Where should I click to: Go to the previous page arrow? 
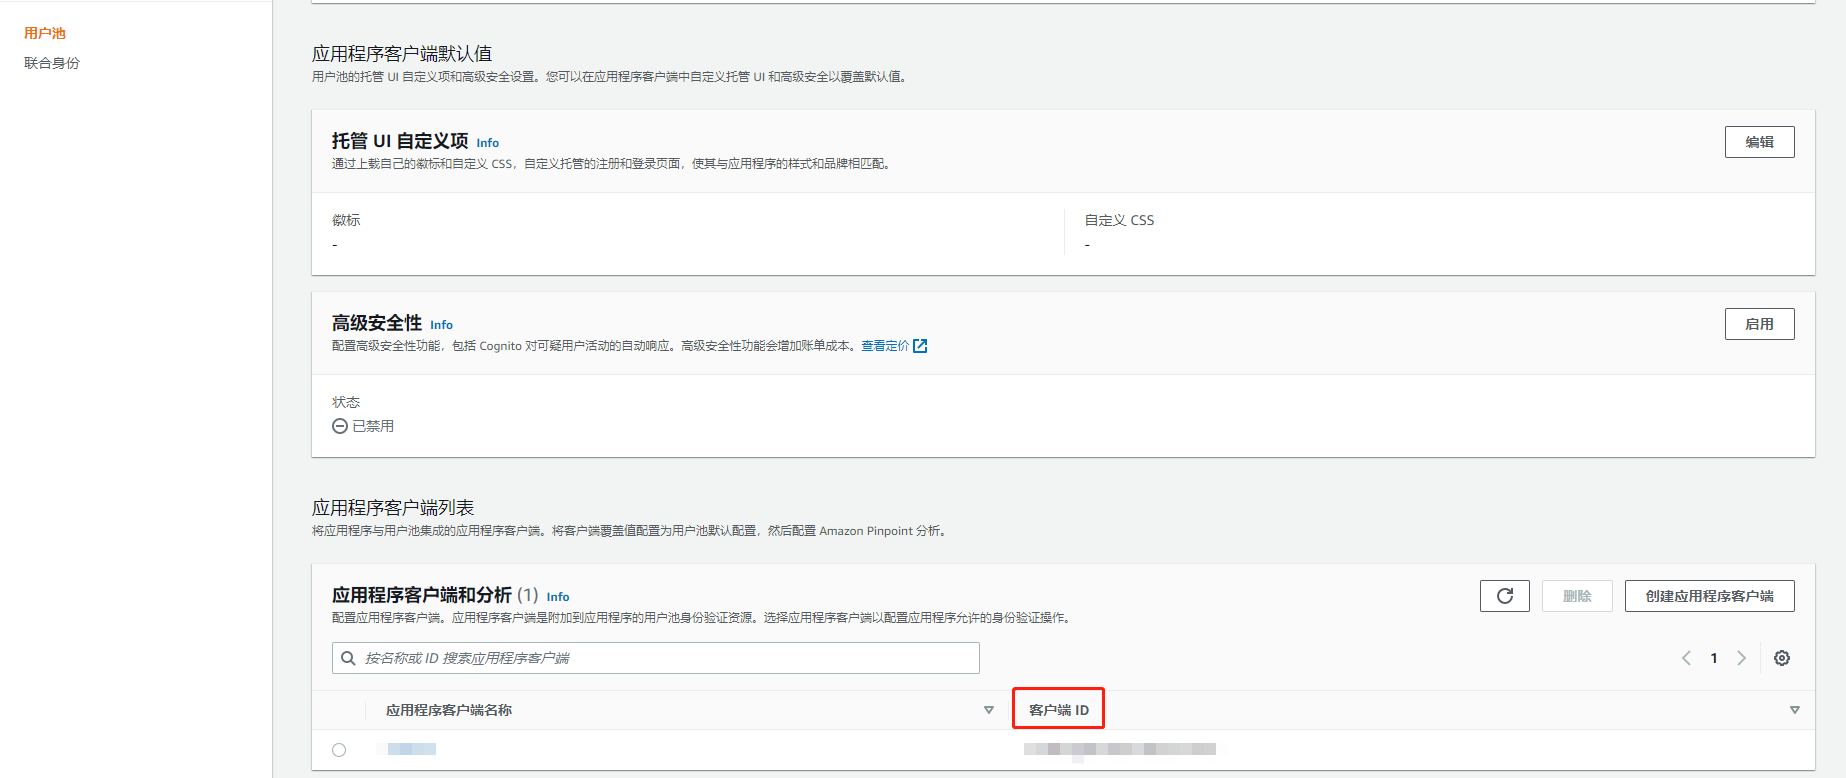(1686, 658)
